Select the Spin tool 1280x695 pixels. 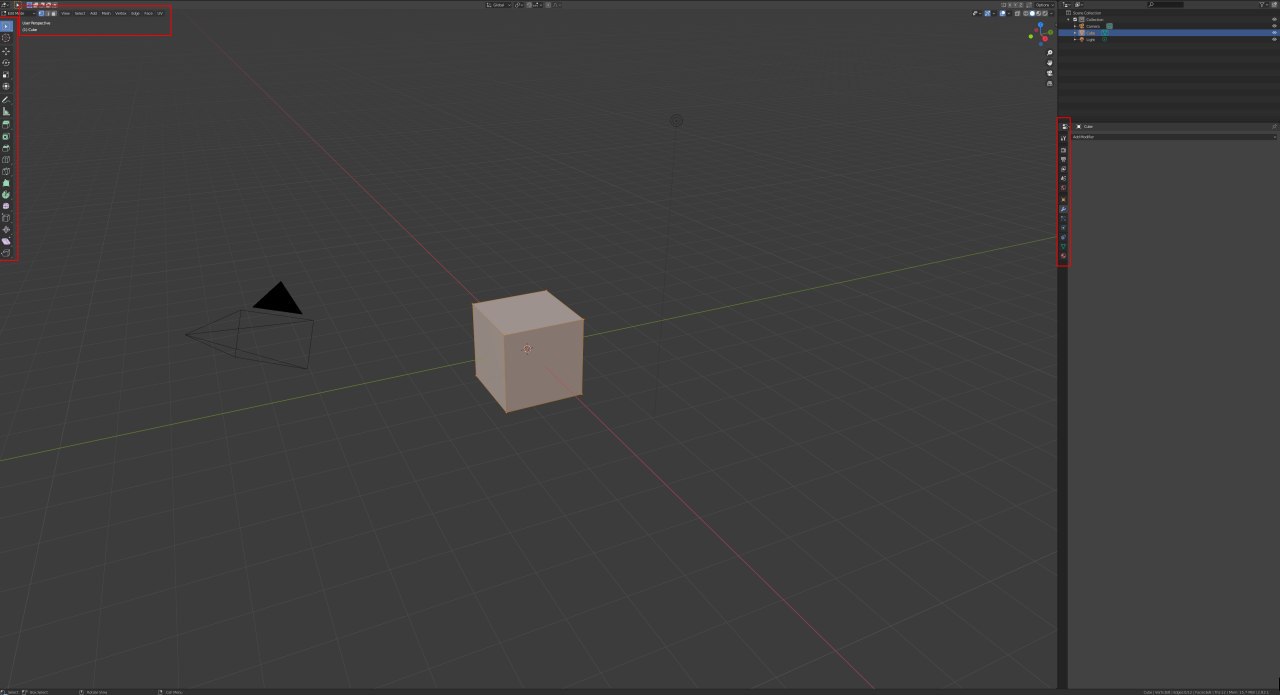[x=6, y=194]
